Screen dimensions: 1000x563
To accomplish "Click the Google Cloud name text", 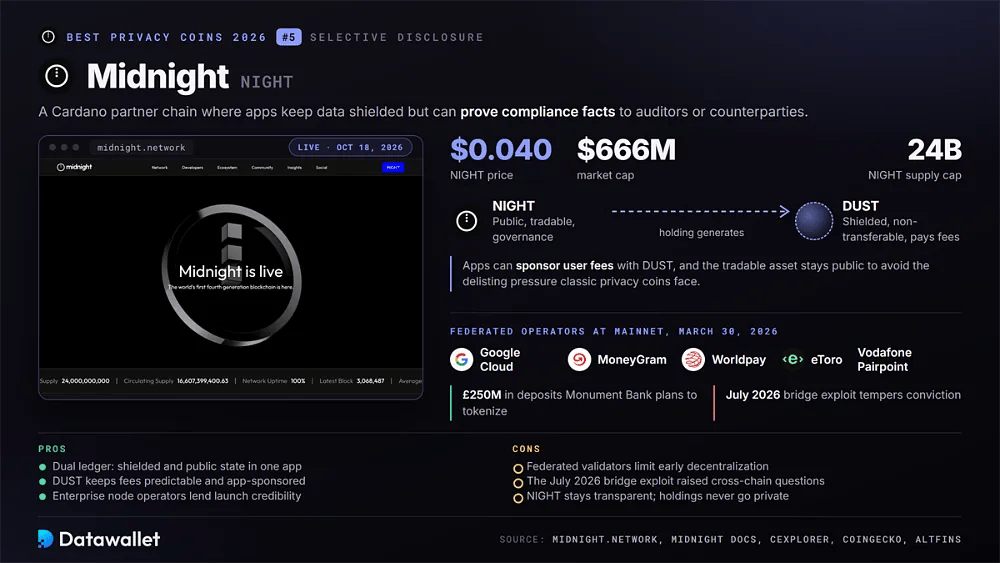I will (x=499, y=360).
